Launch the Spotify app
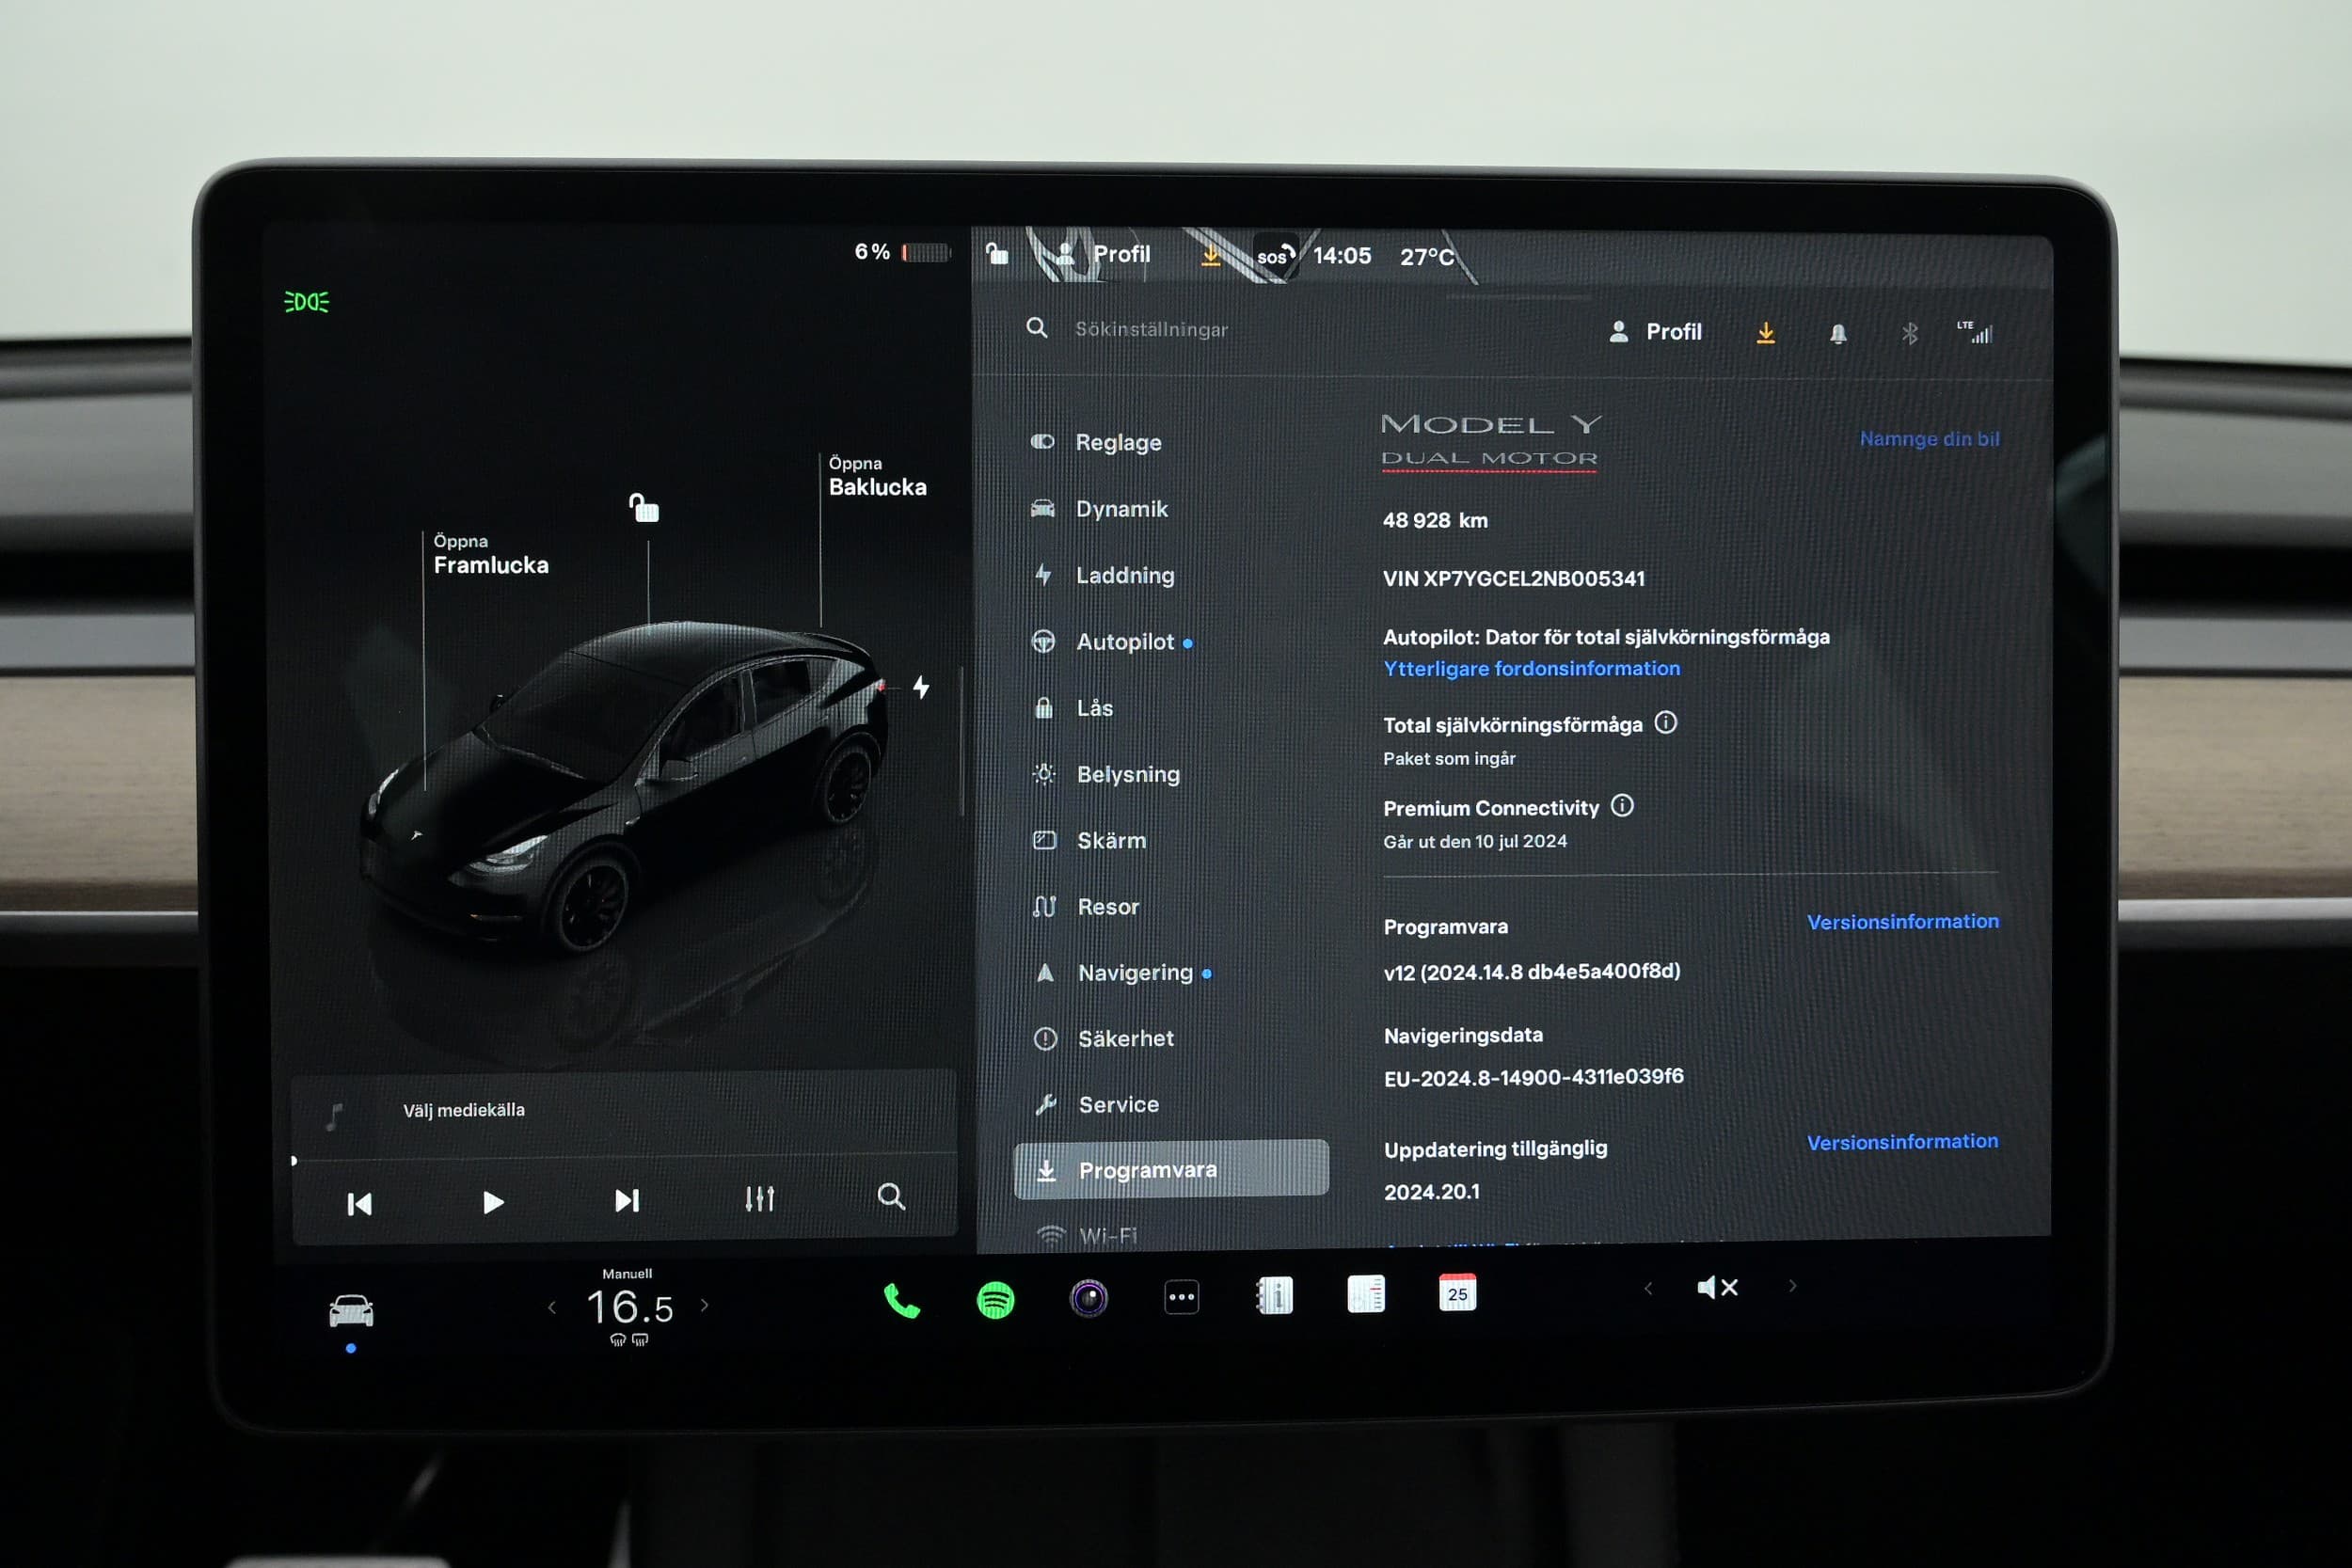This screenshot has height=1568, width=2352. (995, 1300)
